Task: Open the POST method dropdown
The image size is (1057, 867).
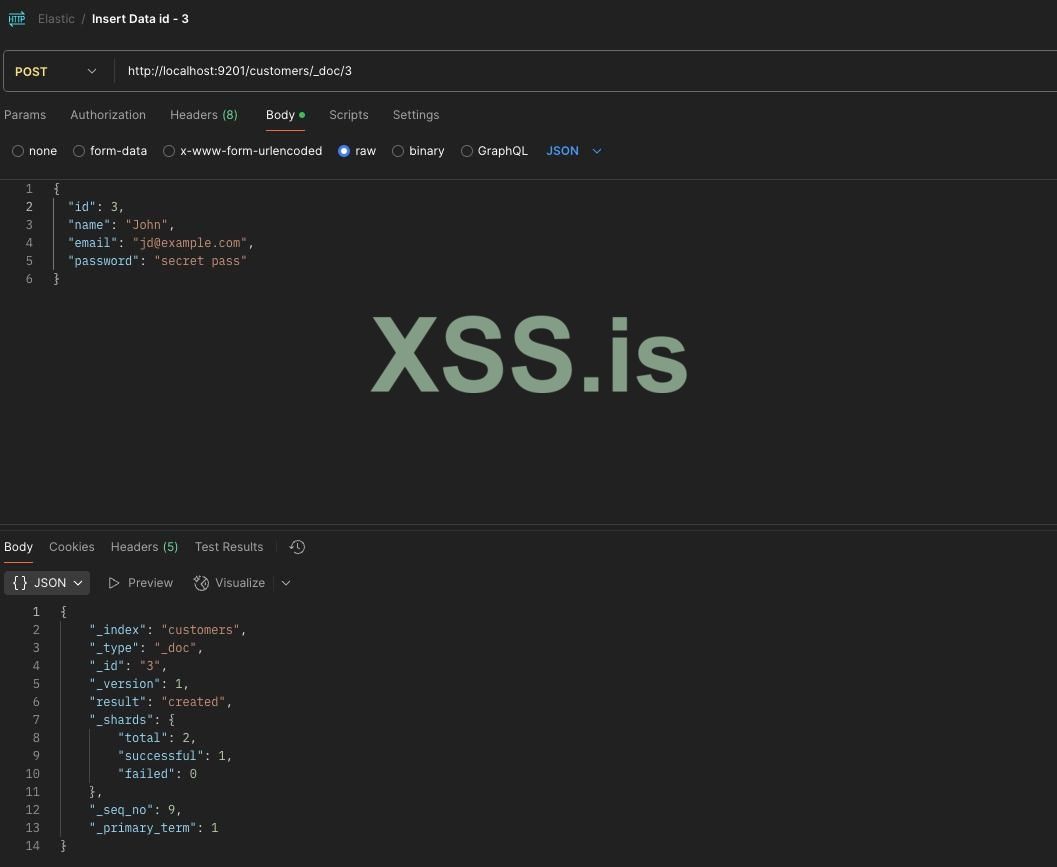Action: [x=57, y=71]
